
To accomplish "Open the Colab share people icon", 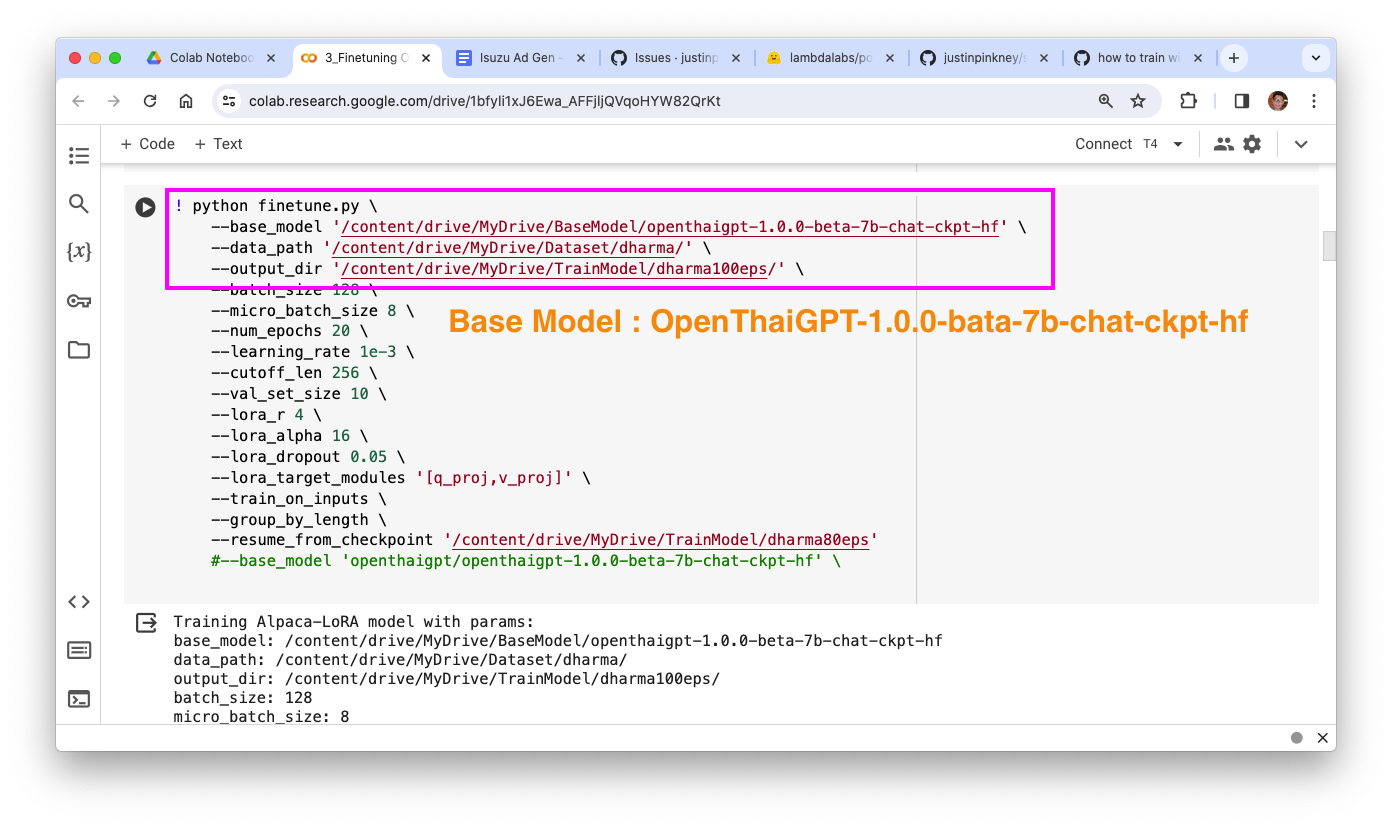I will (x=1223, y=144).
